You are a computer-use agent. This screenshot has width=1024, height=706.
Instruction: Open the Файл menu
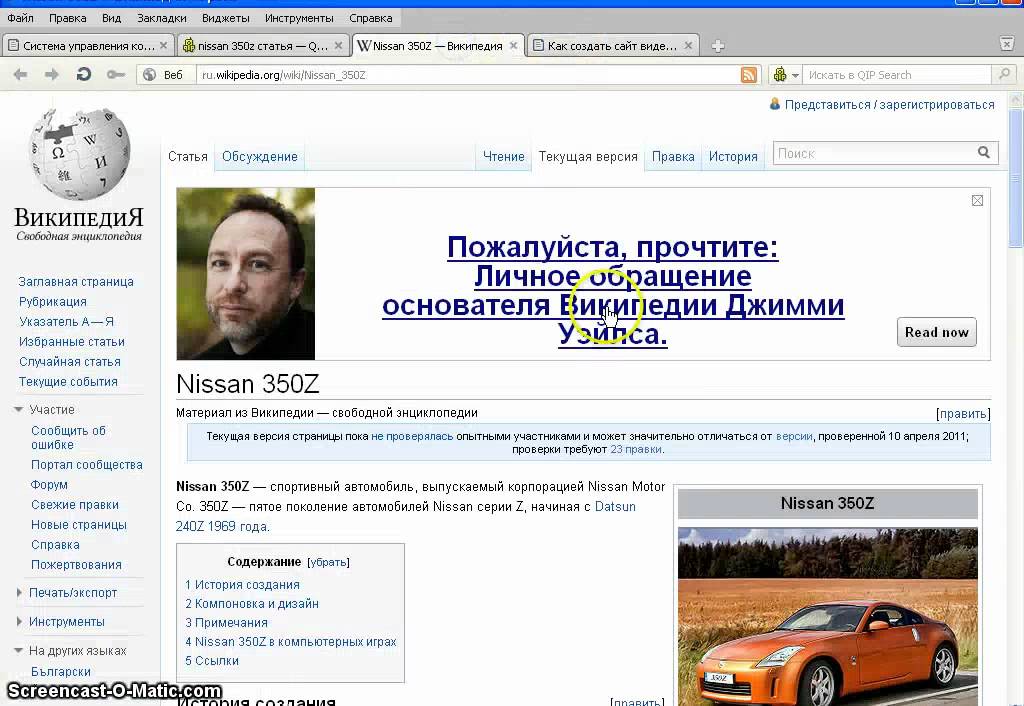coord(20,18)
